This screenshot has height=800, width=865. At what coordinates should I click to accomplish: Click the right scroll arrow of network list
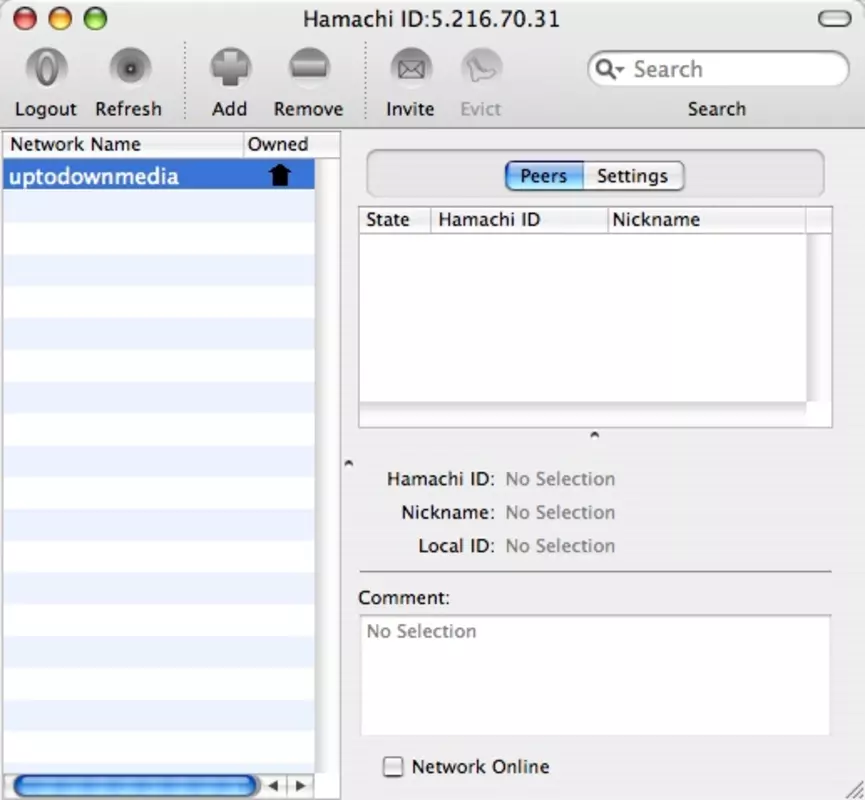301,785
